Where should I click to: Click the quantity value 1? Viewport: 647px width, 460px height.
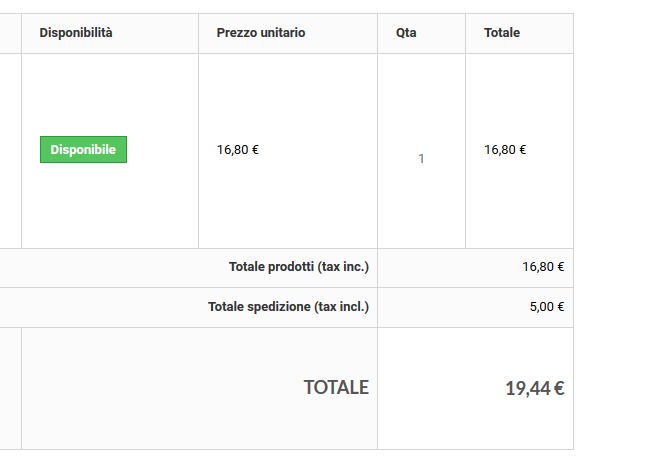pyautogui.click(x=421, y=158)
